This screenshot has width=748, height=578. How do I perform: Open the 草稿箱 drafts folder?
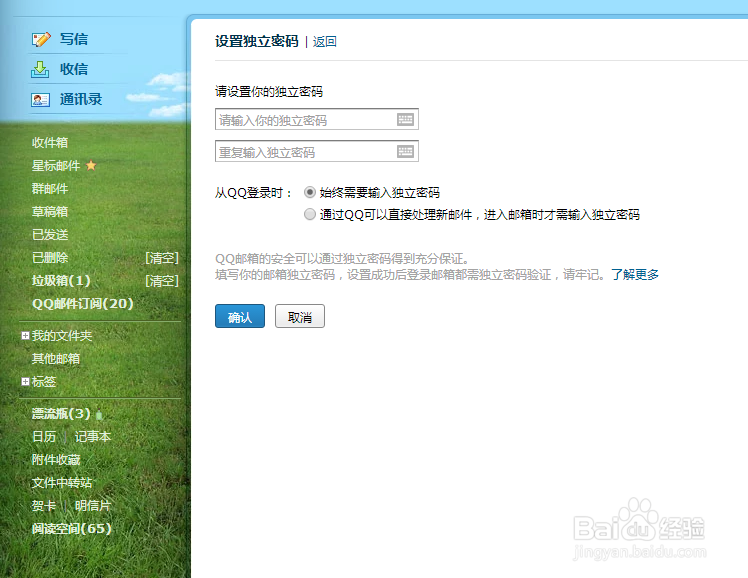pyautogui.click(x=50, y=211)
